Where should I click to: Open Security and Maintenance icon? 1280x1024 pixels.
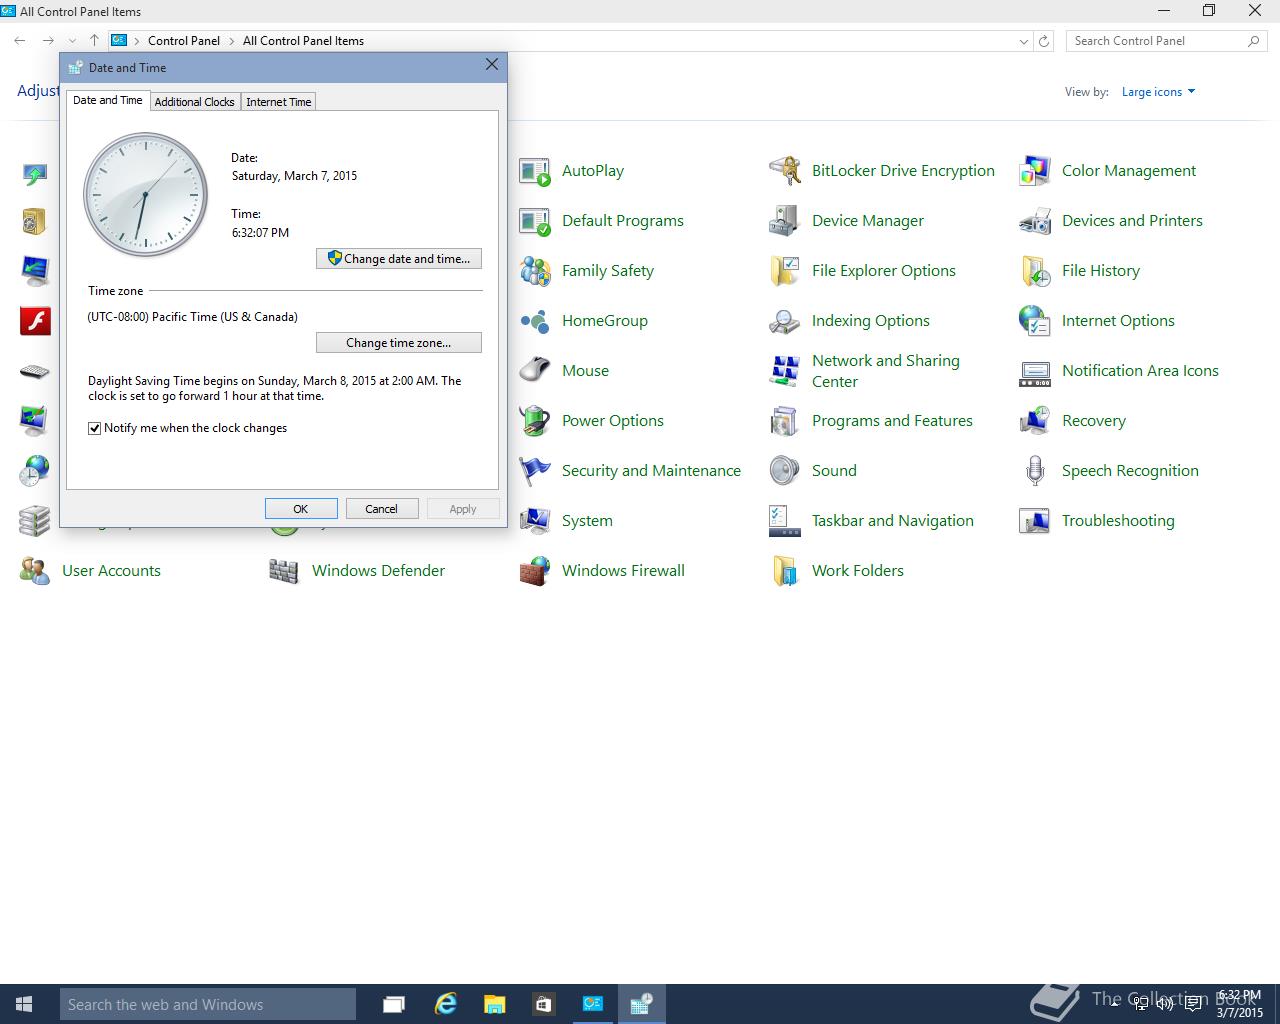[x=535, y=471]
